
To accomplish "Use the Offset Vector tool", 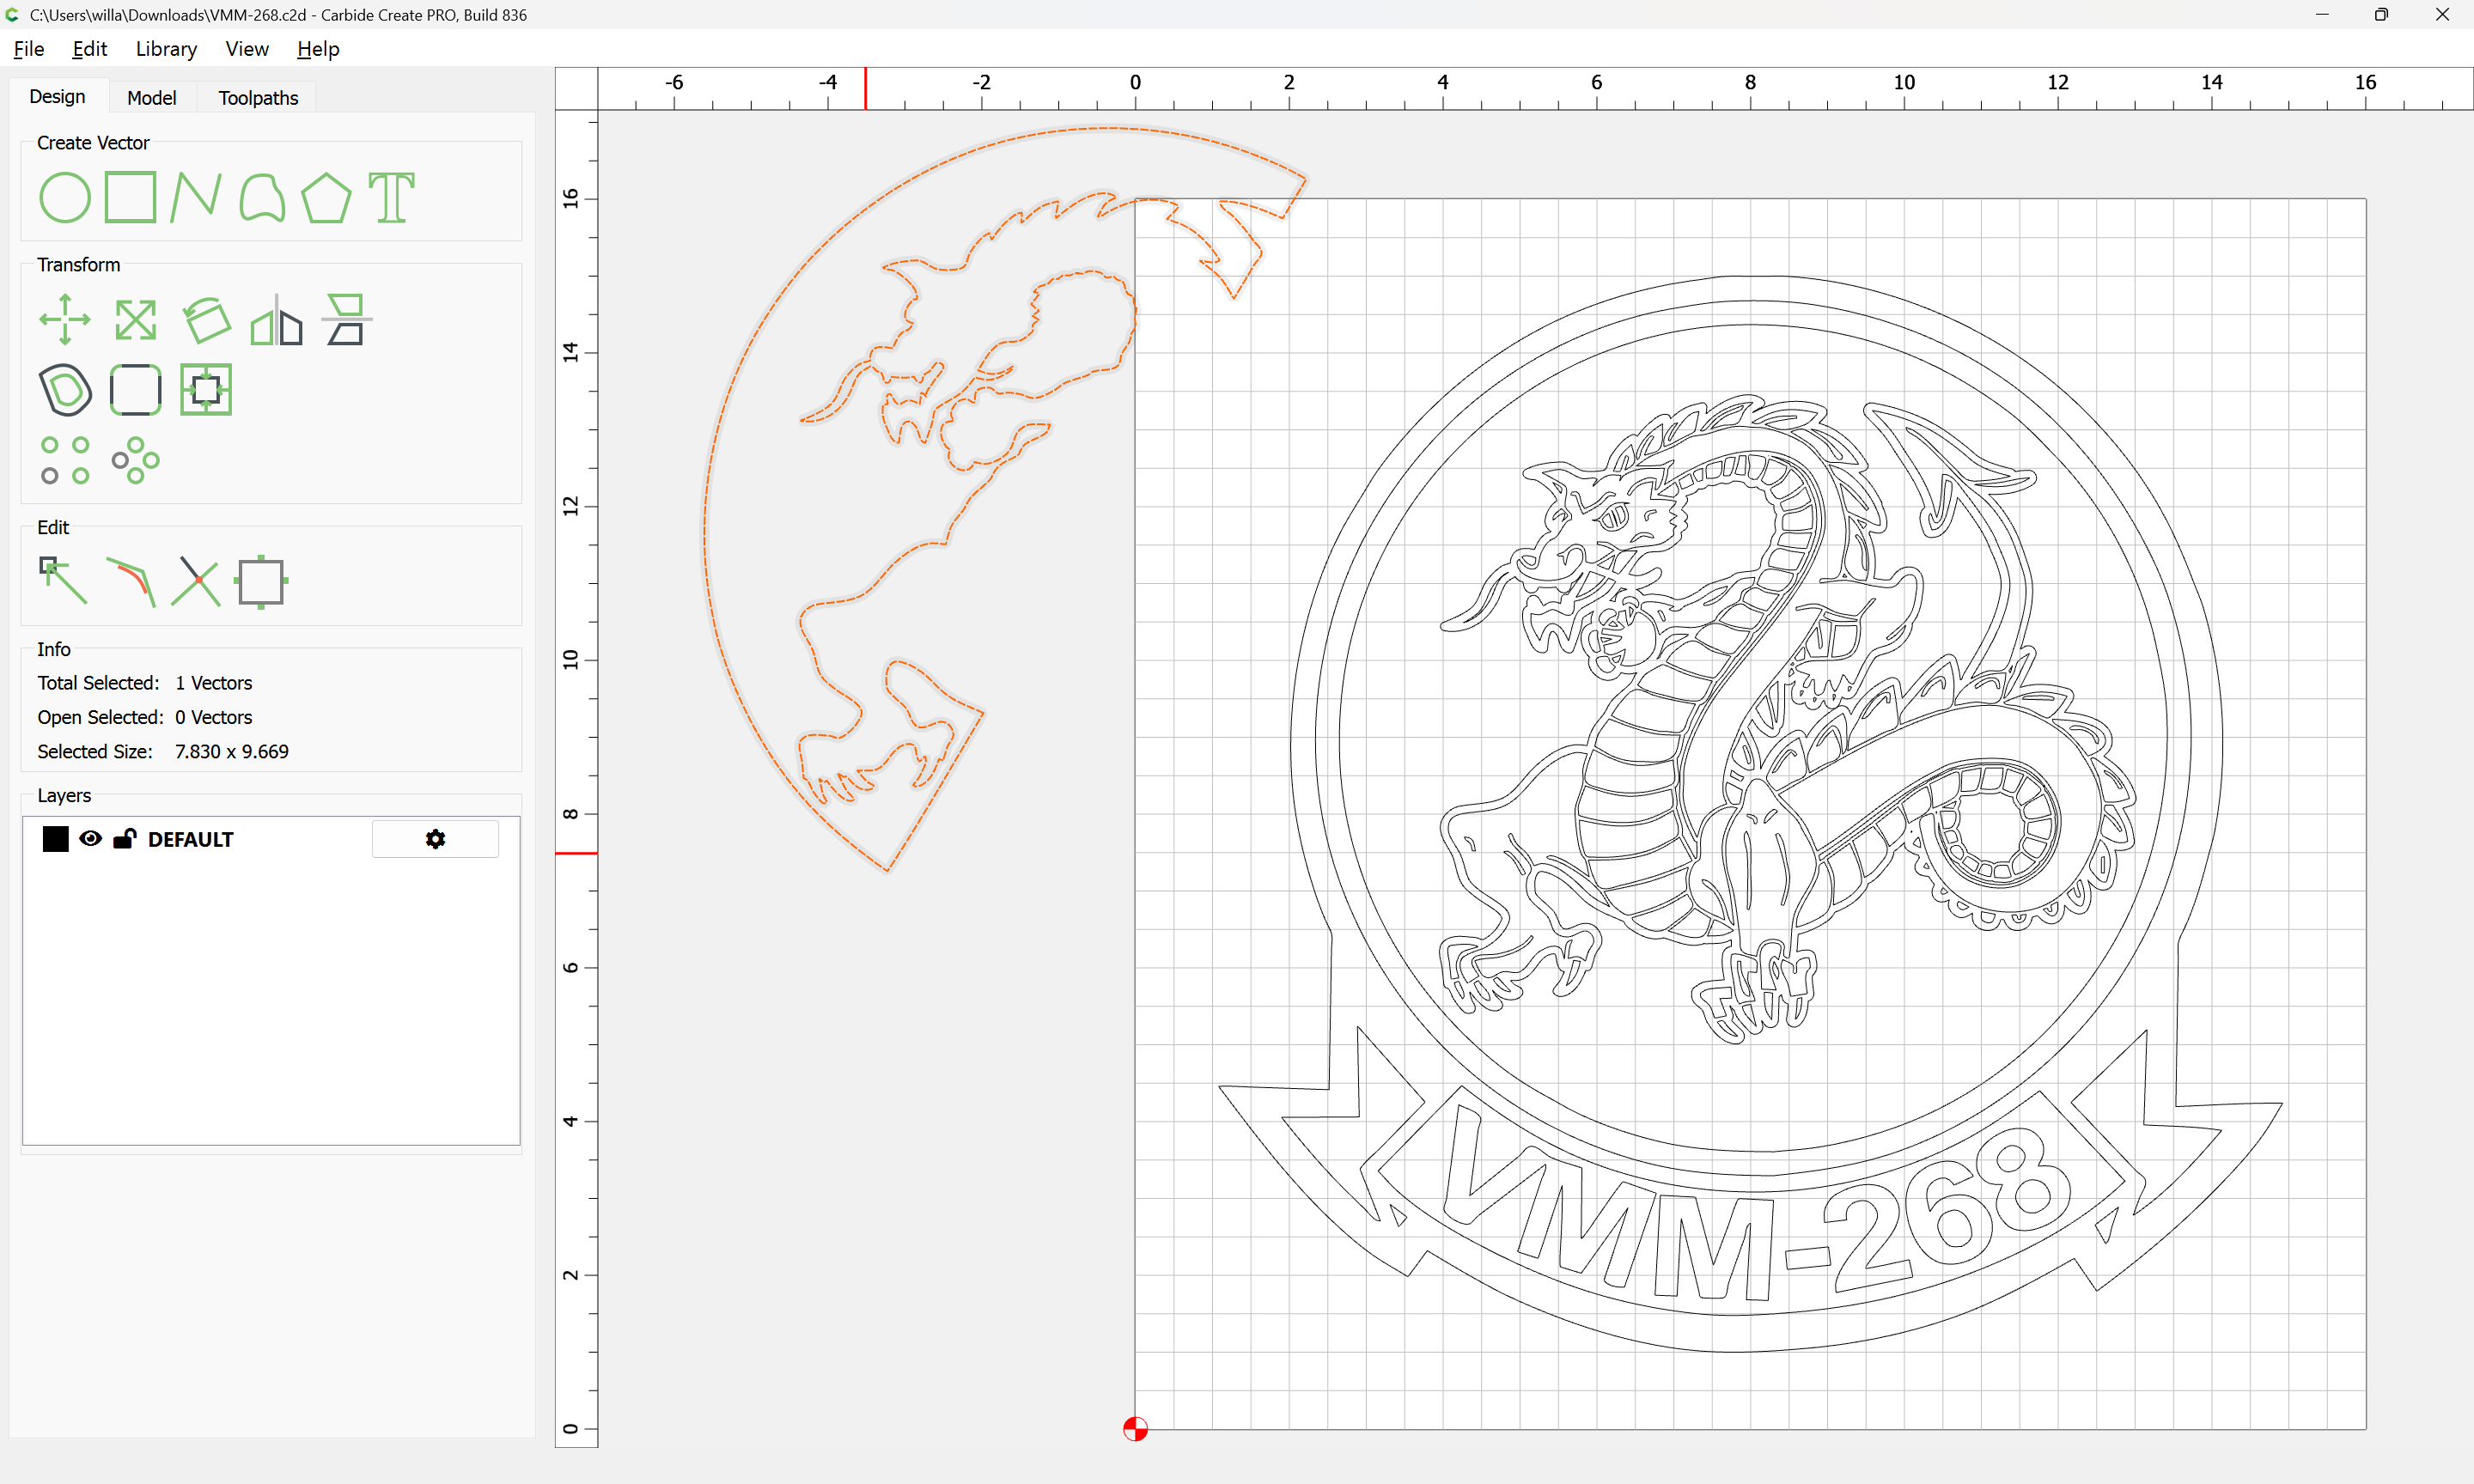I will [x=65, y=390].
